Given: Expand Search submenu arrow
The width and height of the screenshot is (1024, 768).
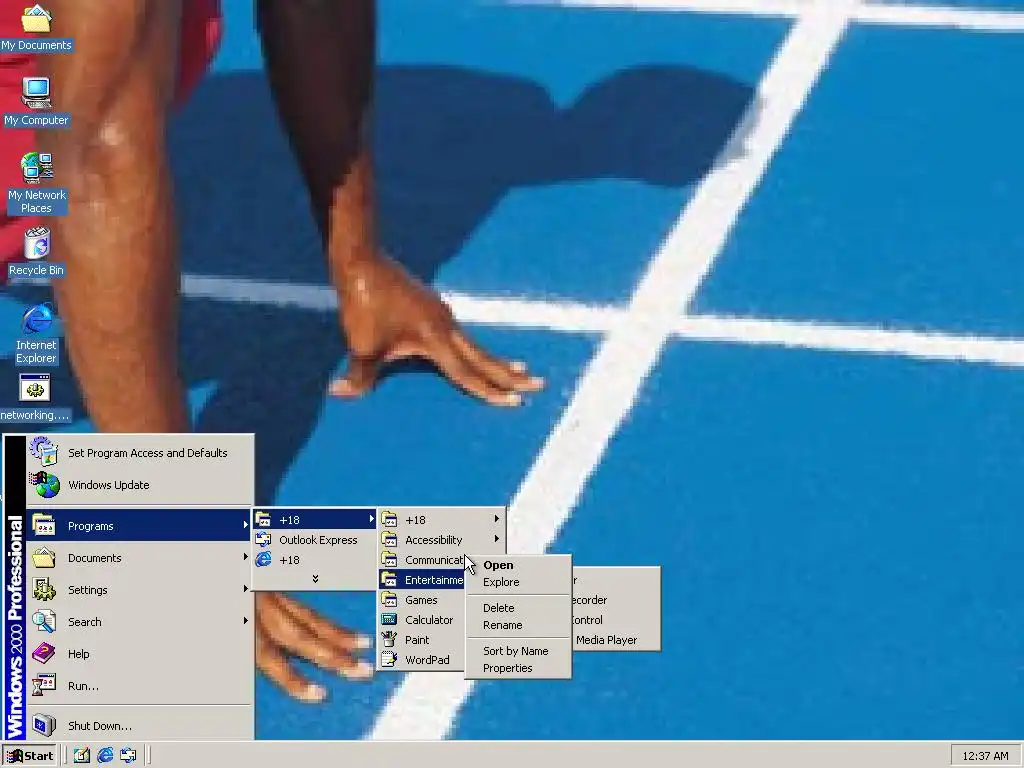Looking at the screenshot, I should (x=246, y=620).
